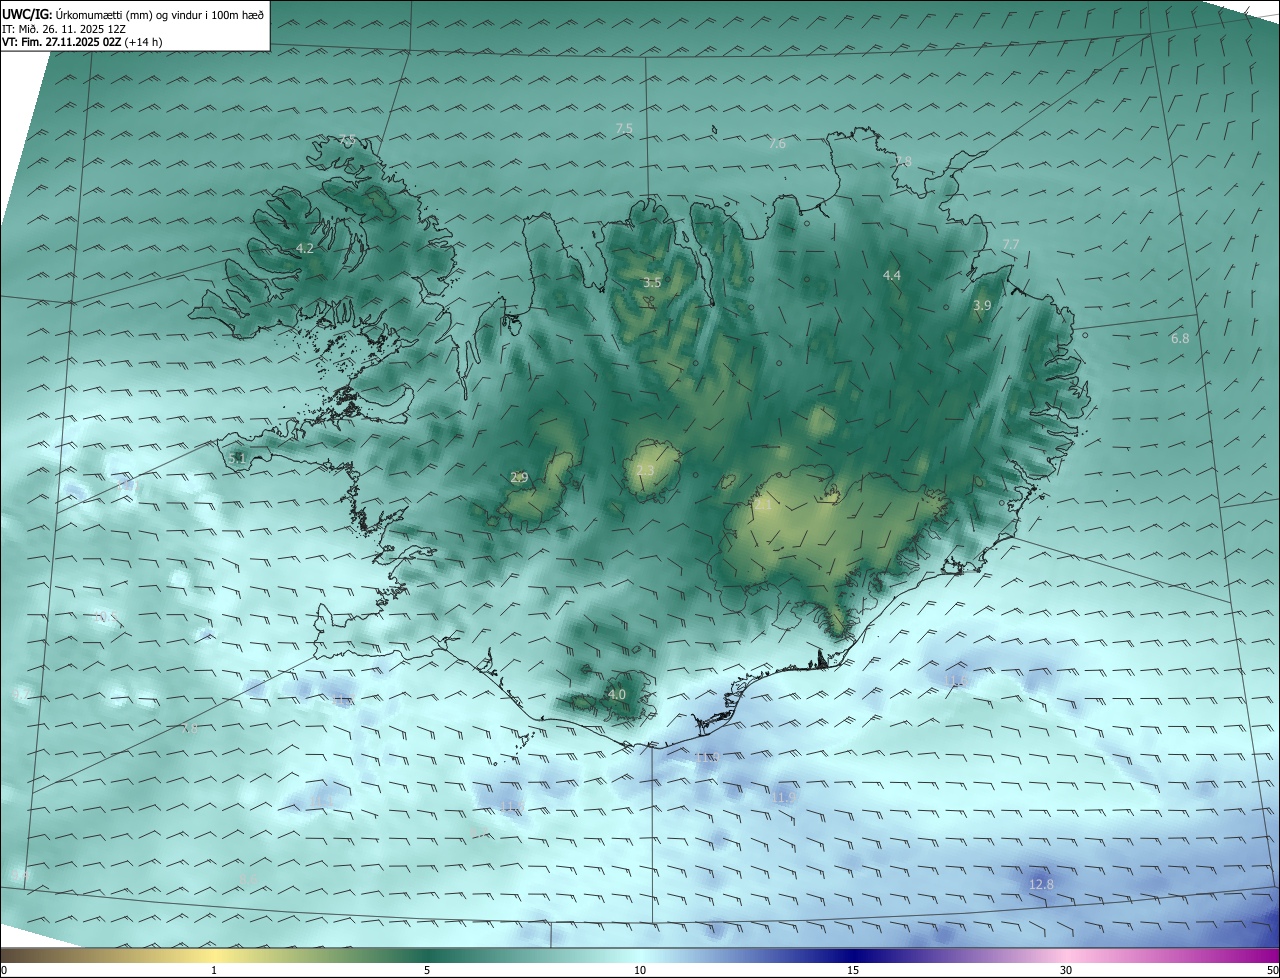Click the 50 tick on the color scale
This screenshot has width=1280, height=978.
(x=1272, y=970)
